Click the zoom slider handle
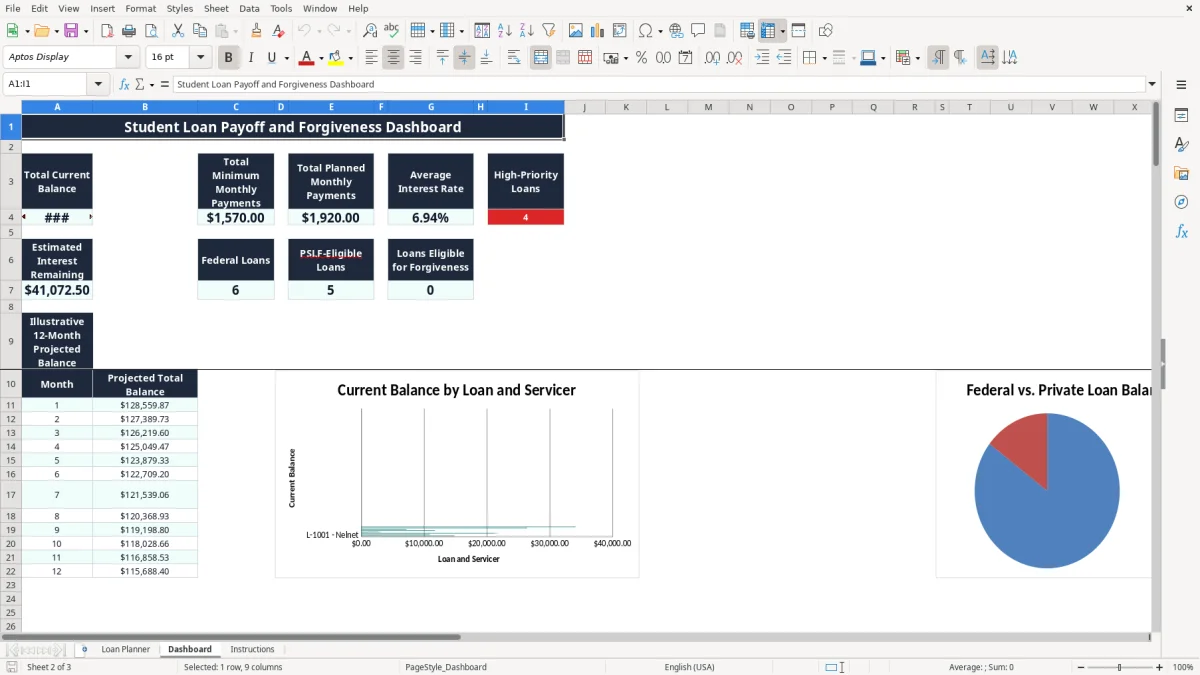1200x675 pixels. [1120, 667]
